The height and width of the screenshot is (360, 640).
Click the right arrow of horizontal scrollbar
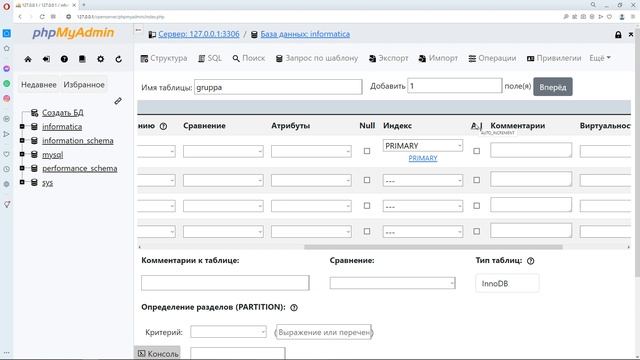click(628, 247)
